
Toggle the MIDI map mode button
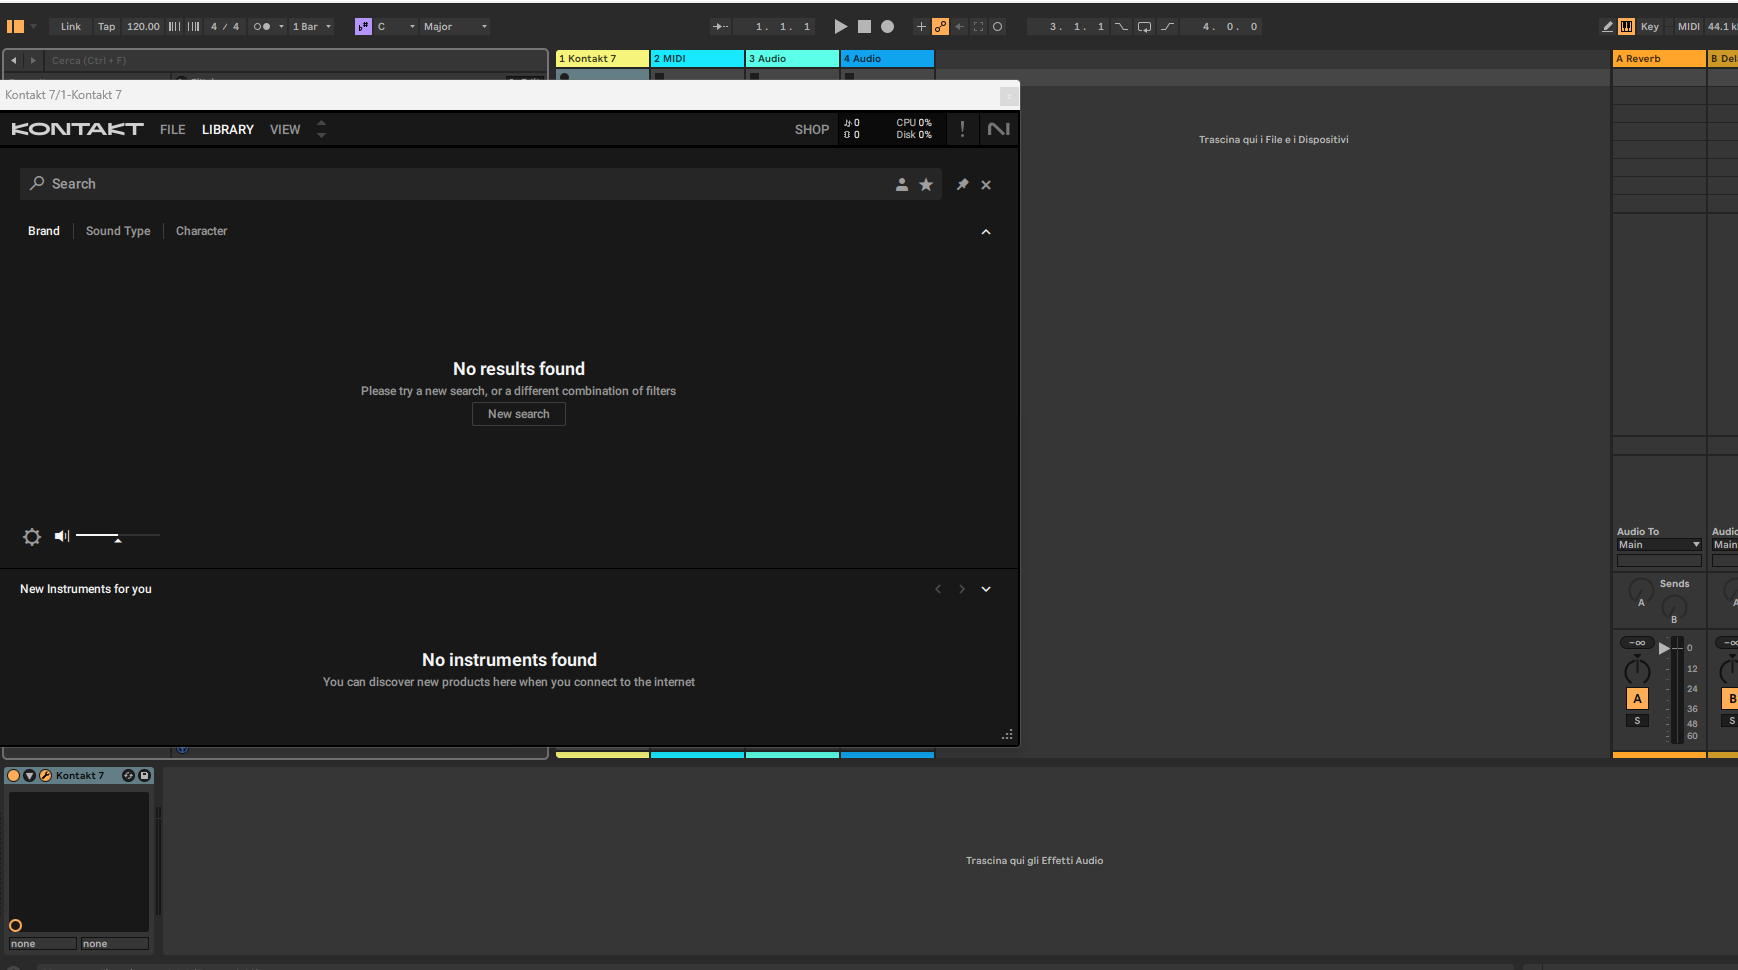tap(1689, 27)
